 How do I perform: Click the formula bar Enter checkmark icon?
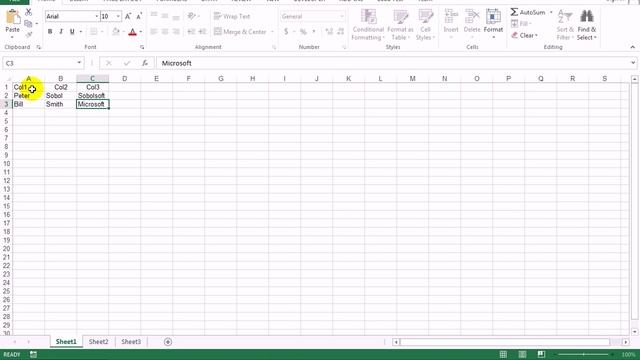[x=127, y=63]
